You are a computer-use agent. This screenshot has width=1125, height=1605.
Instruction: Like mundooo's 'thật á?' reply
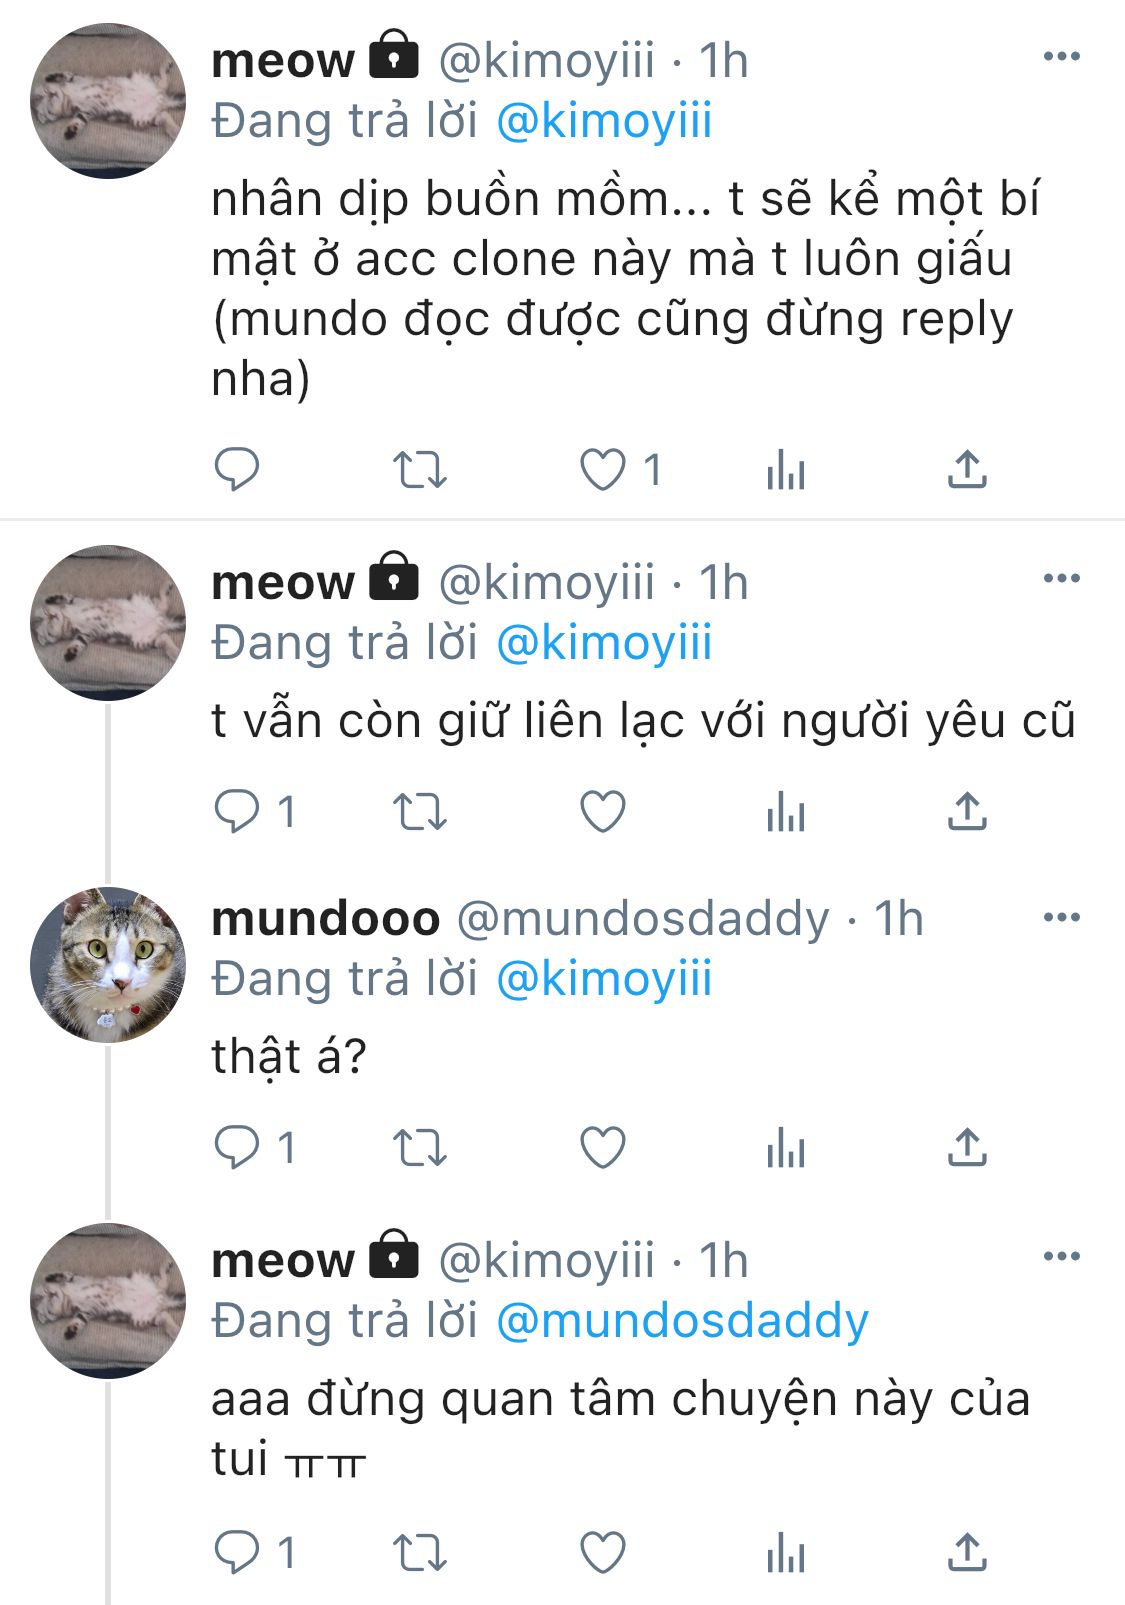pyautogui.click(x=603, y=1147)
